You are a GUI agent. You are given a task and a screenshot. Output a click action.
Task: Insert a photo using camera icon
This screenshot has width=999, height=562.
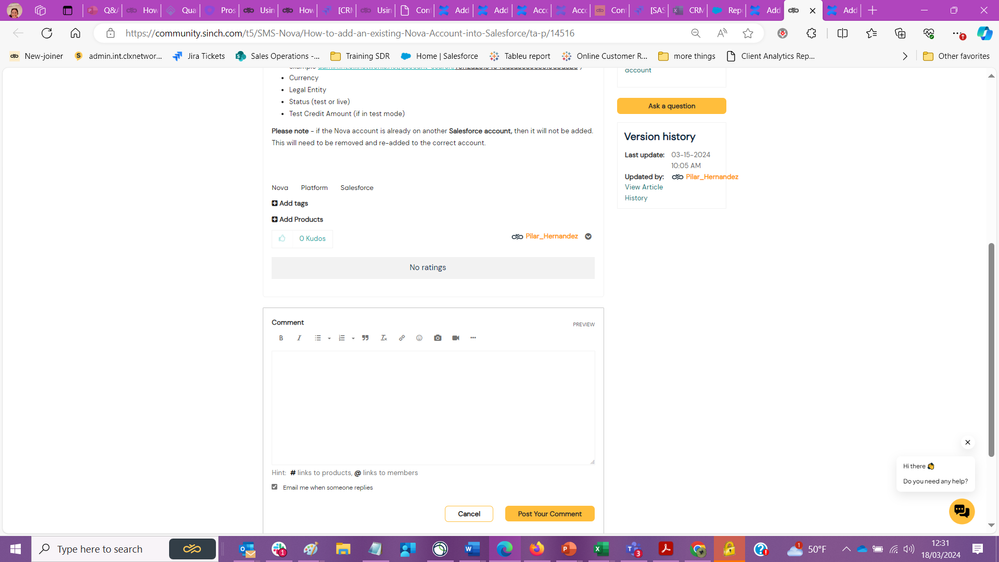[438, 338]
